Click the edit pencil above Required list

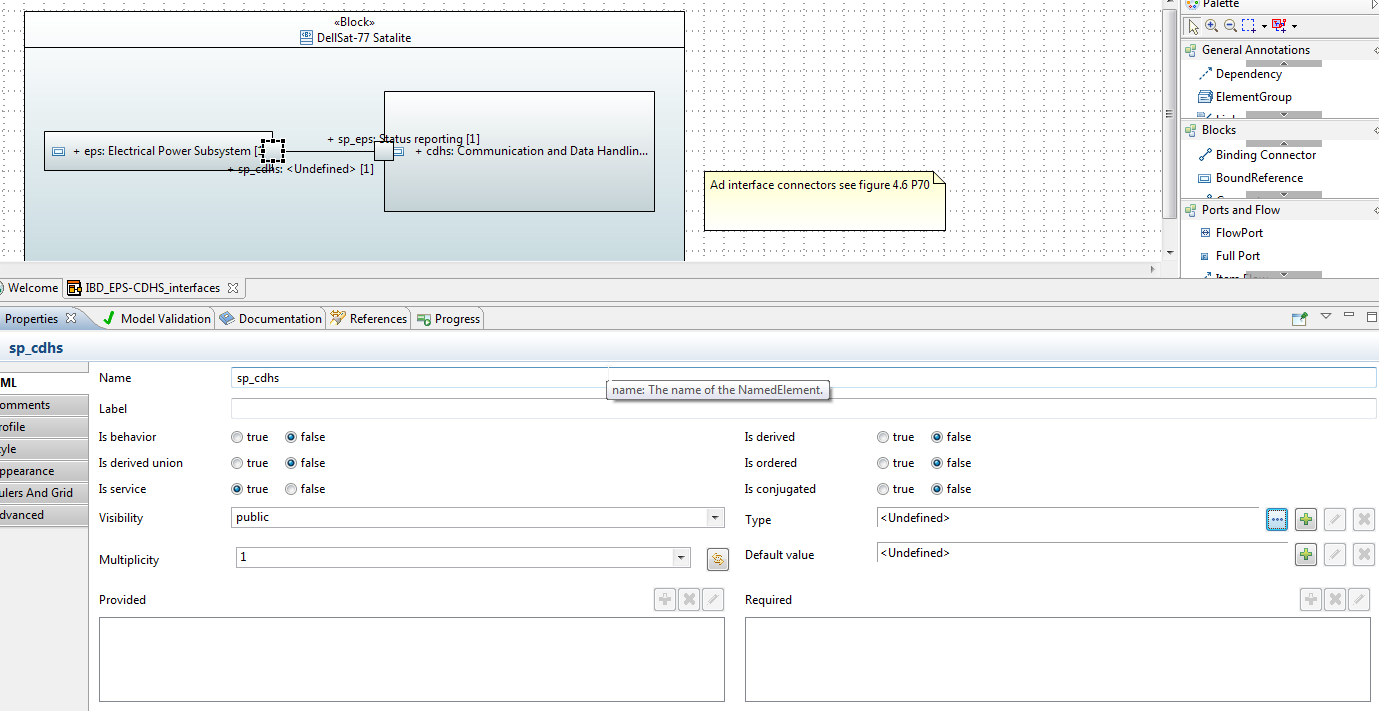coord(1359,600)
